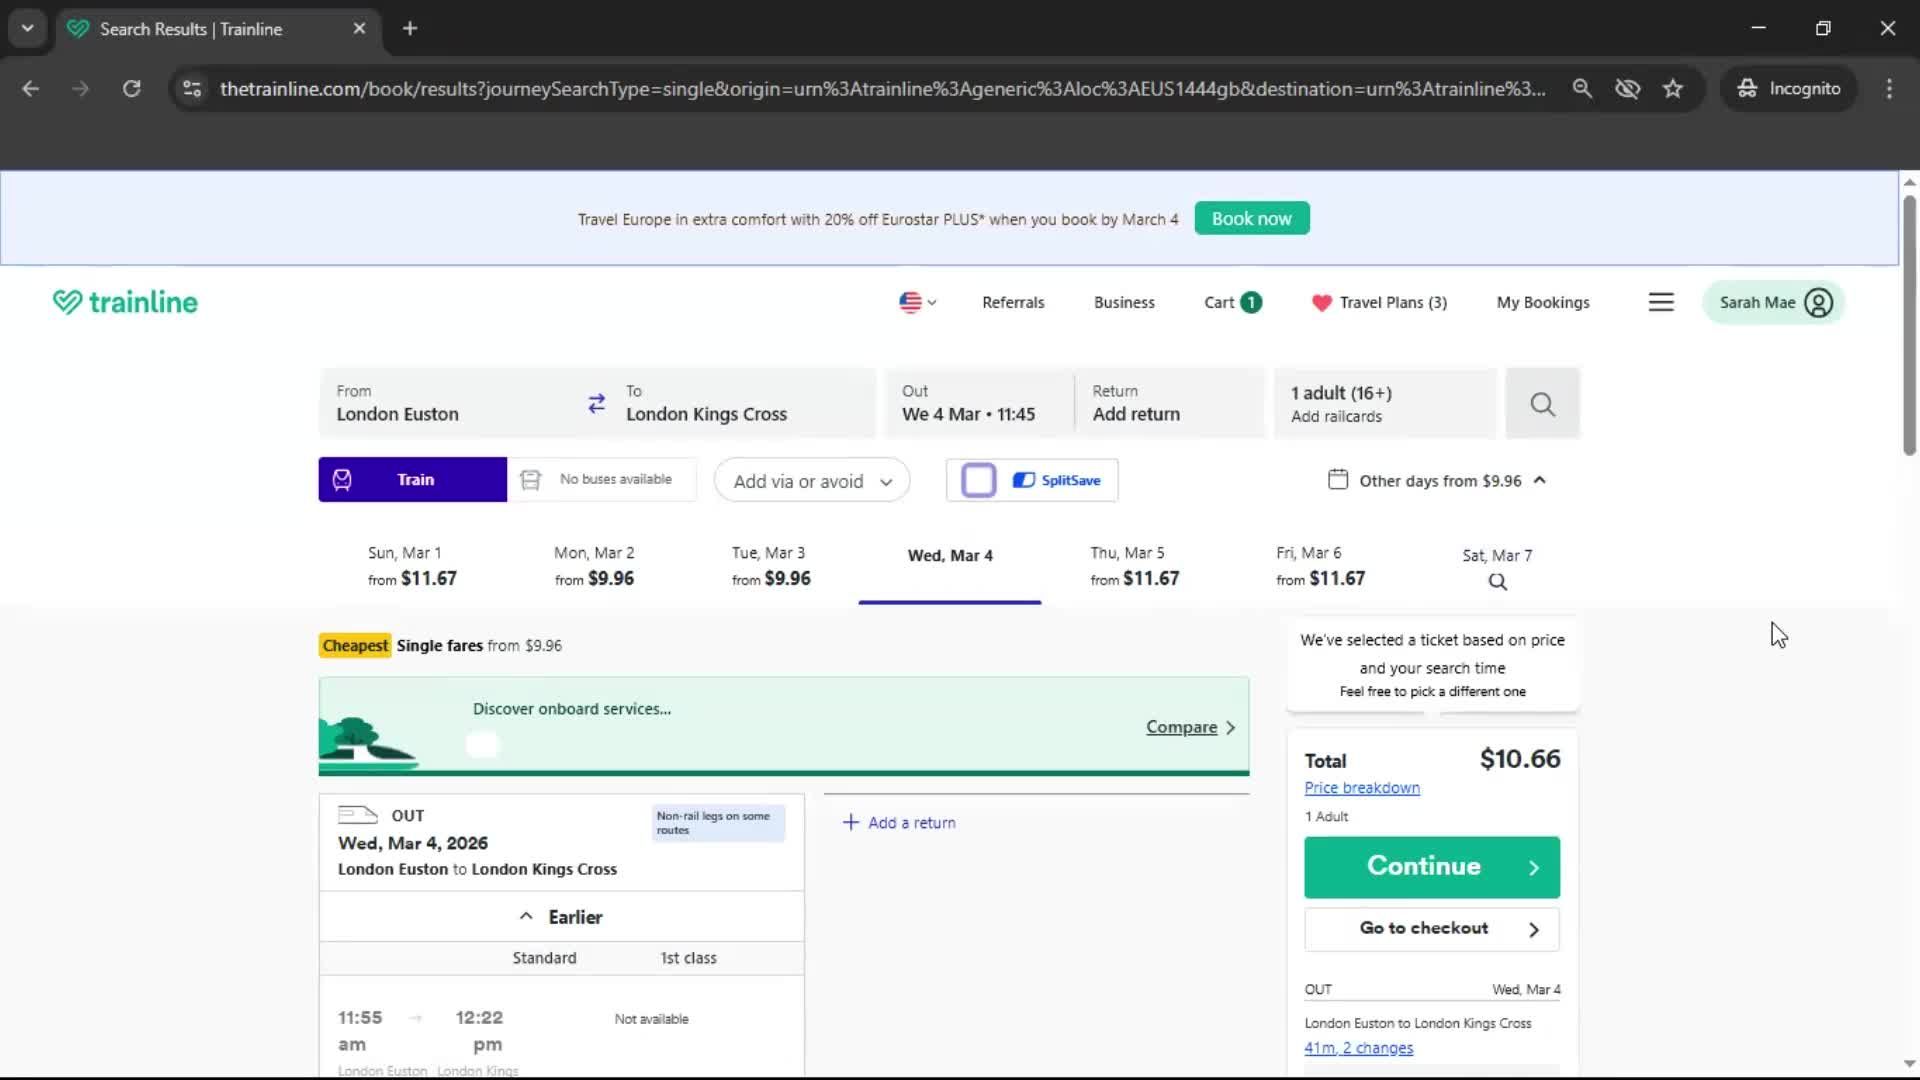Click the search magnifier icon

(1541, 404)
